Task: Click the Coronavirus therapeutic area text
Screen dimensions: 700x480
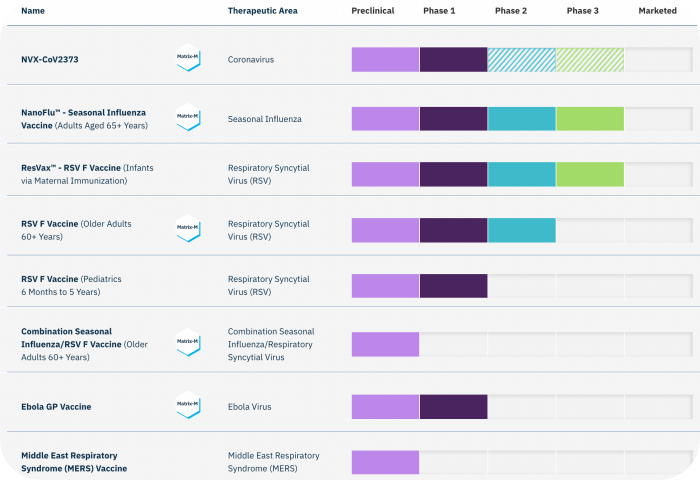Action: pos(251,59)
